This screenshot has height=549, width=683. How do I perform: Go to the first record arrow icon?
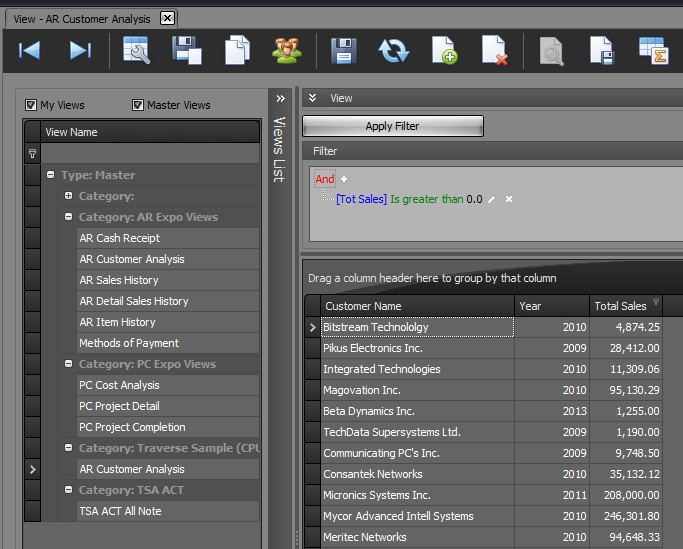click(29, 50)
